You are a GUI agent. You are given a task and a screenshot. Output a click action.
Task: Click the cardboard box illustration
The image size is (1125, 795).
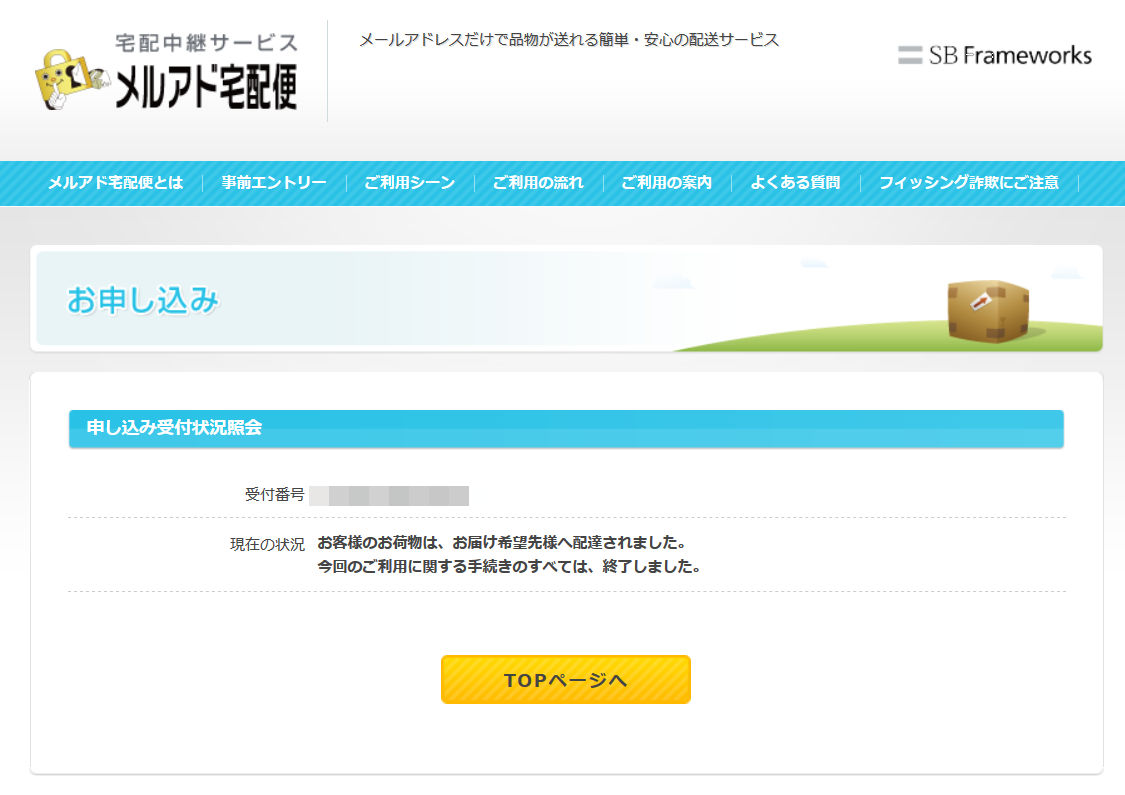[987, 310]
